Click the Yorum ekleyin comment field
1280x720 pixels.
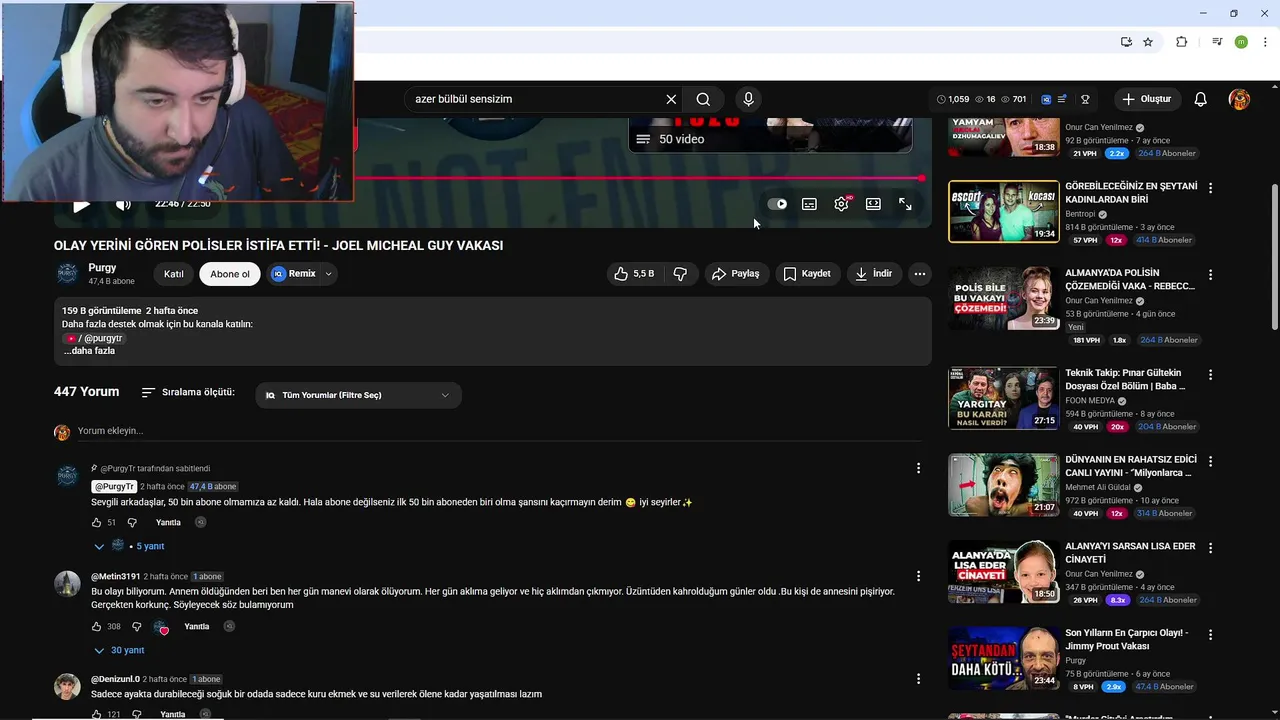(x=500, y=431)
